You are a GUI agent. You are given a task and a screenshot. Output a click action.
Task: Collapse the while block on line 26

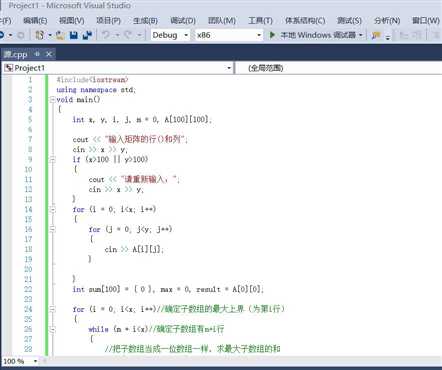pyautogui.click(x=52, y=329)
